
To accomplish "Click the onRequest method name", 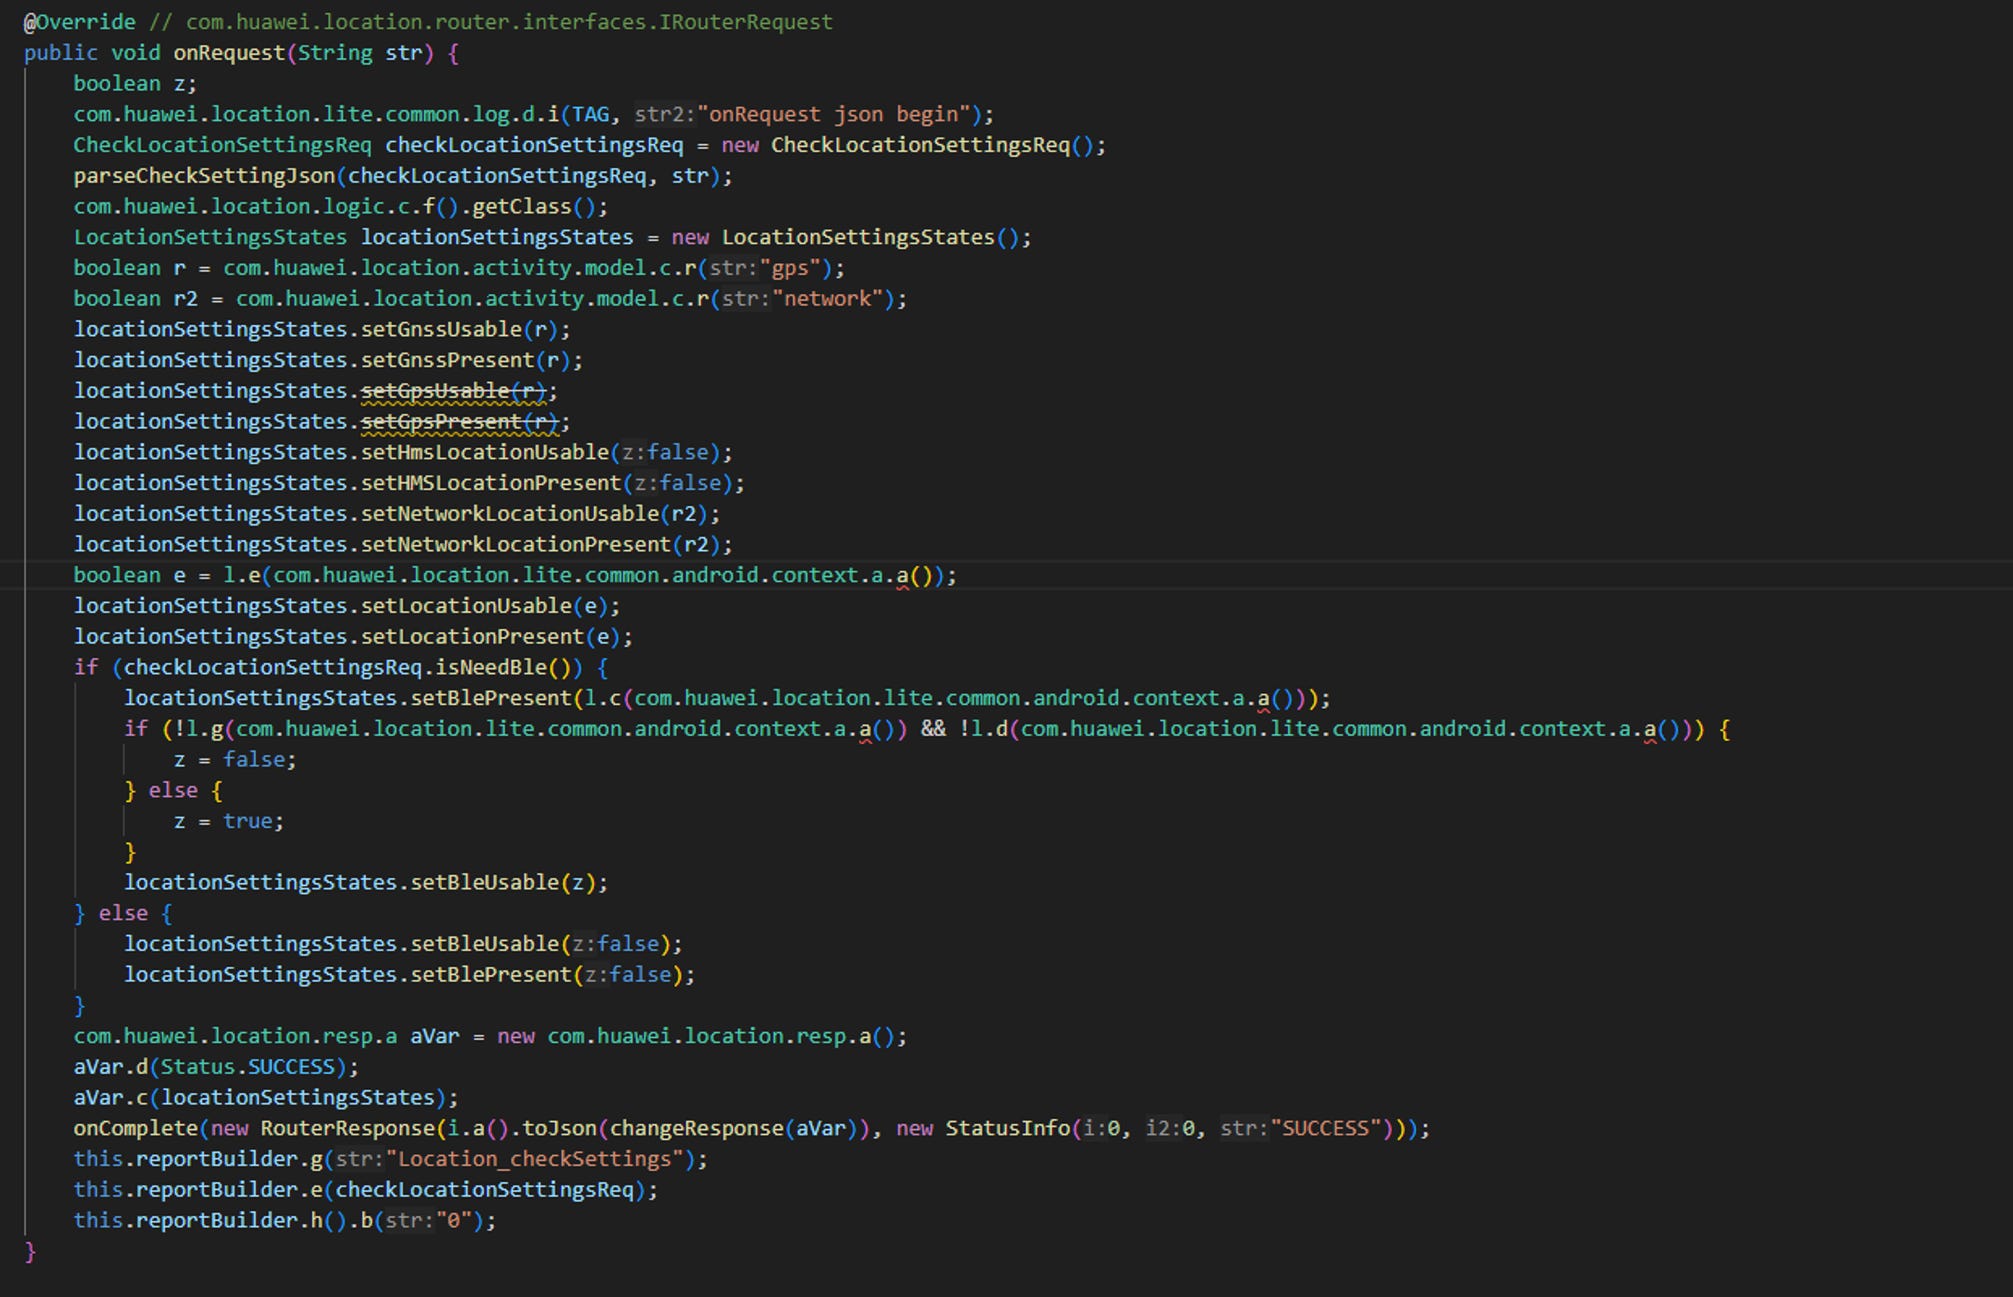I will [x=229, y=53].
